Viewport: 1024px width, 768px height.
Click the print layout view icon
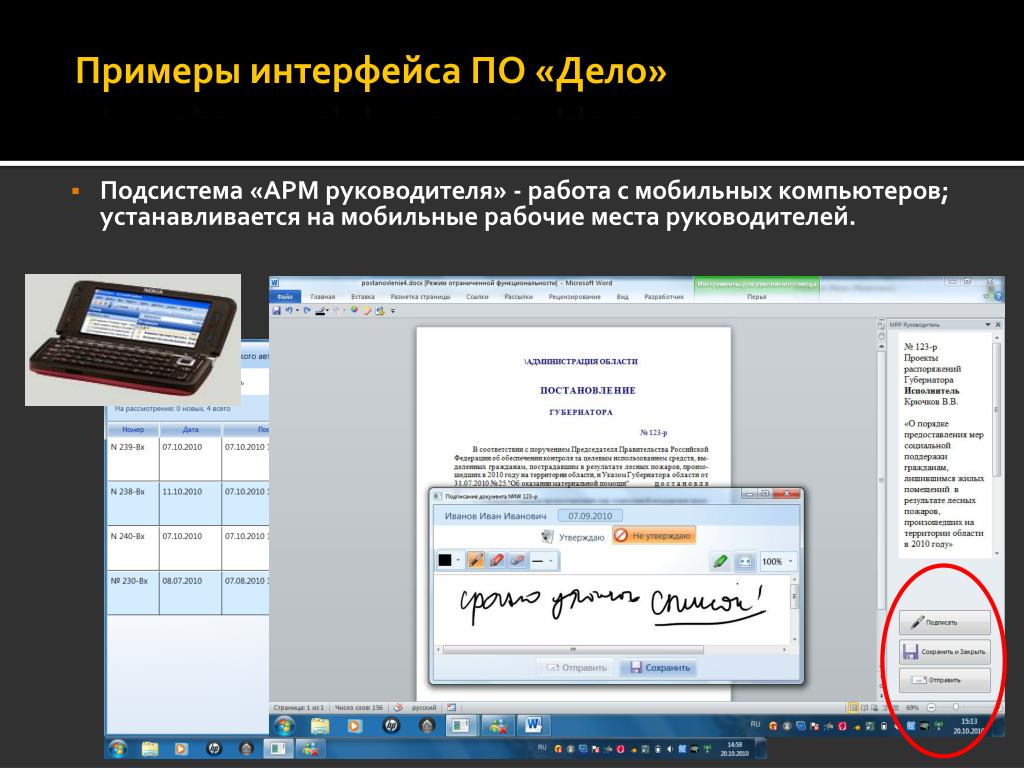[x=853, y=707]
